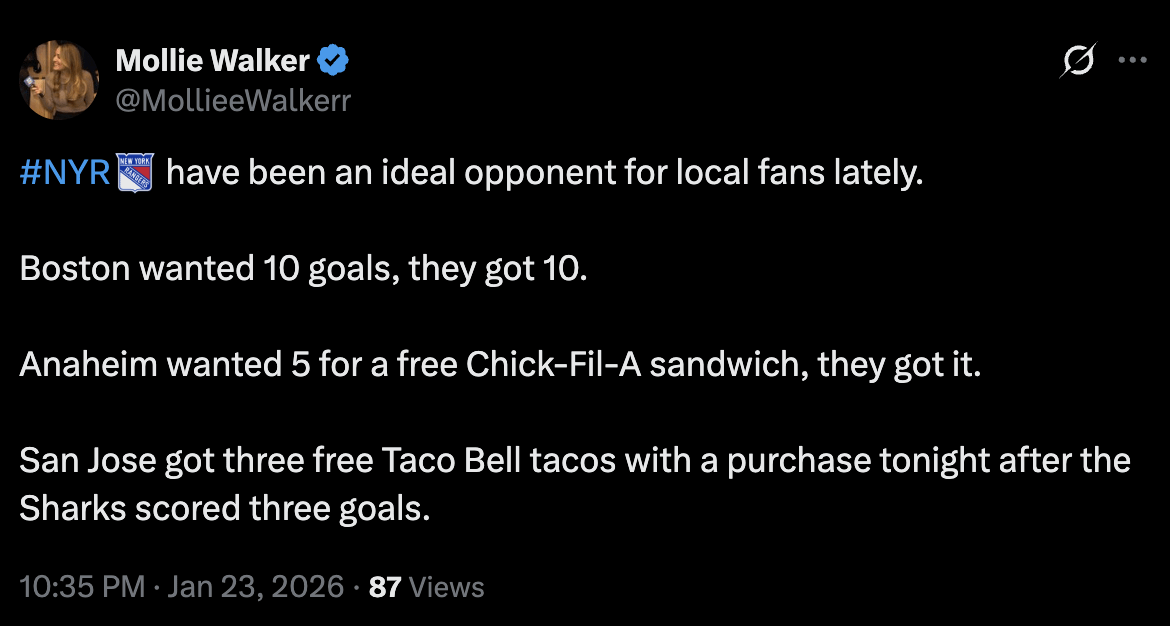The height and width of the screenshot is (626, 1170).
Task: Open the #NYR hashtag feed
Action: pos(63,171)
